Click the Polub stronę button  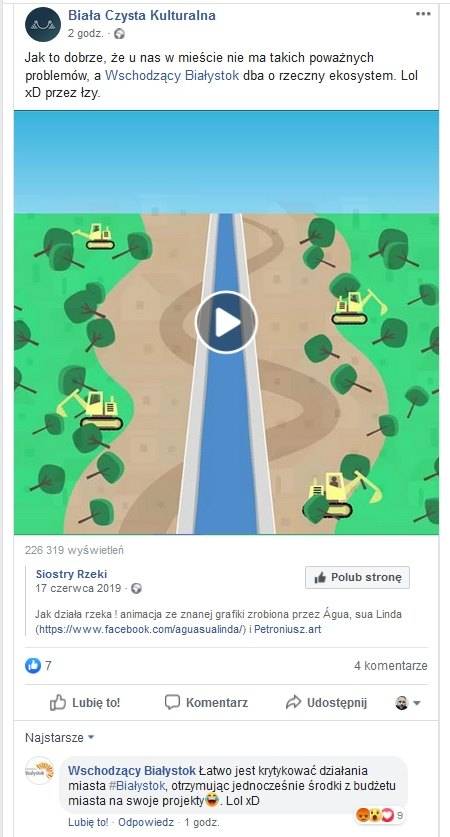point(357,578)
